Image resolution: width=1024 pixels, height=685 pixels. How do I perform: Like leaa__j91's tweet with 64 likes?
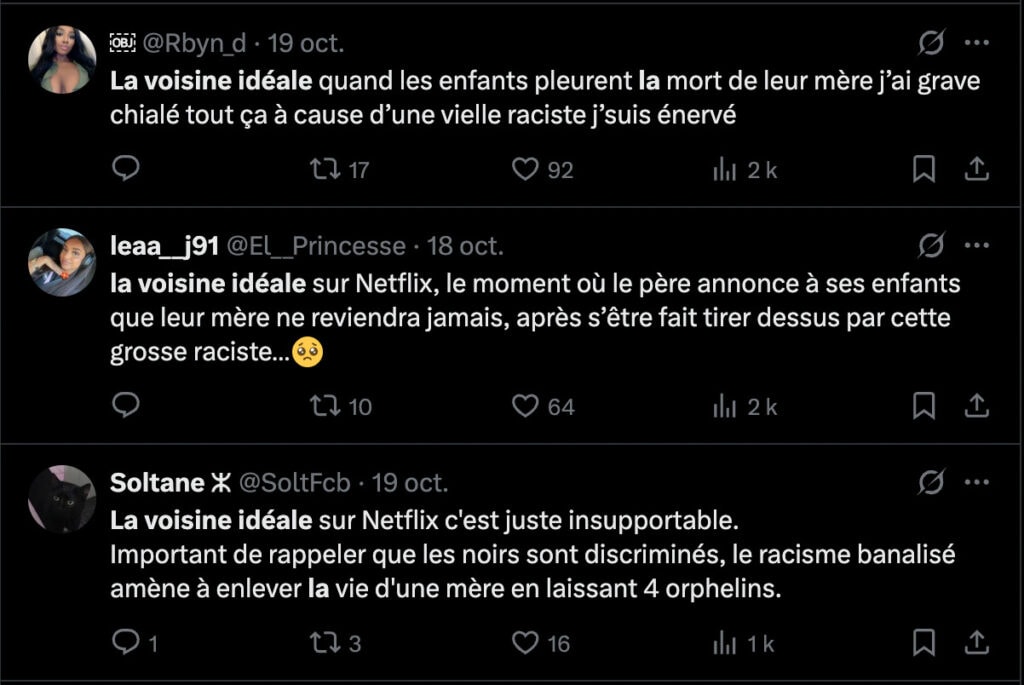[526, 405]
